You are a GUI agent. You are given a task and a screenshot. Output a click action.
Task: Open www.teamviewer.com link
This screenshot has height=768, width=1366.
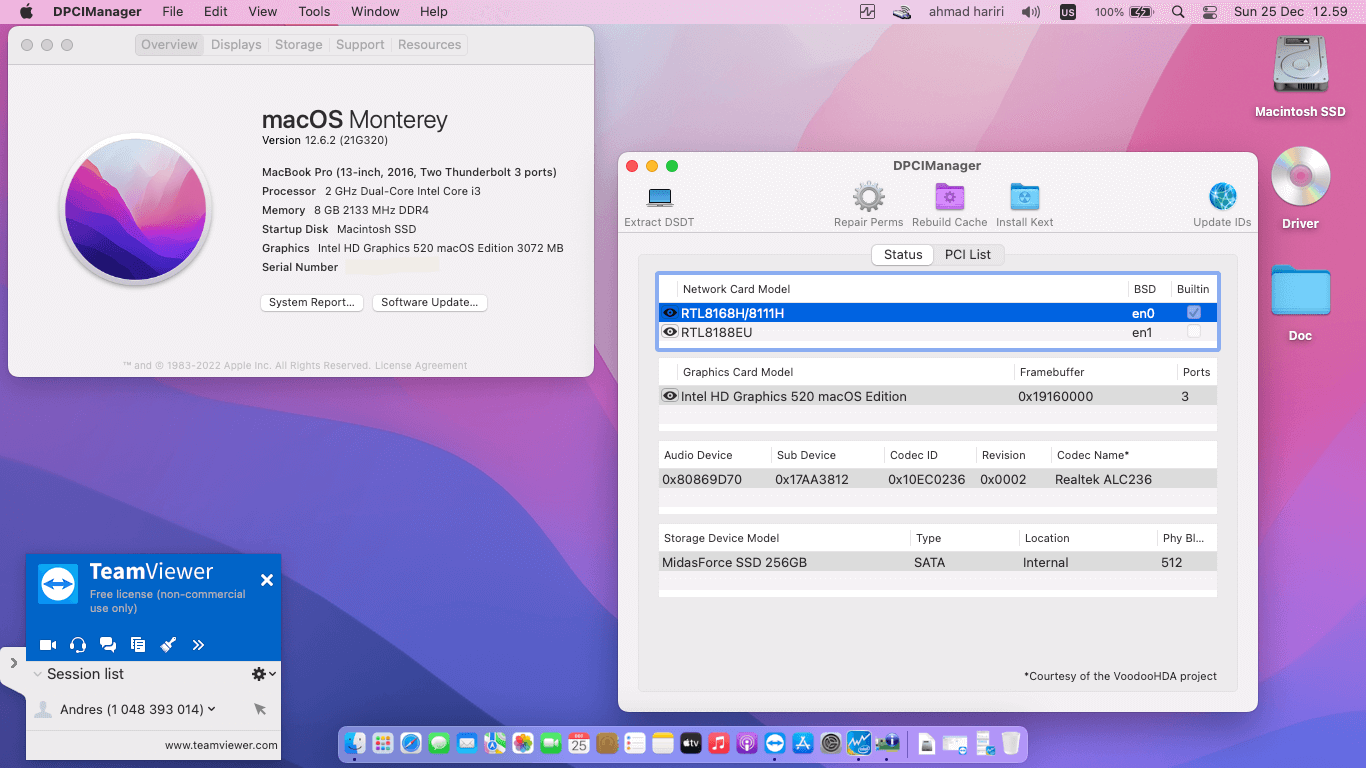(221, 745)
